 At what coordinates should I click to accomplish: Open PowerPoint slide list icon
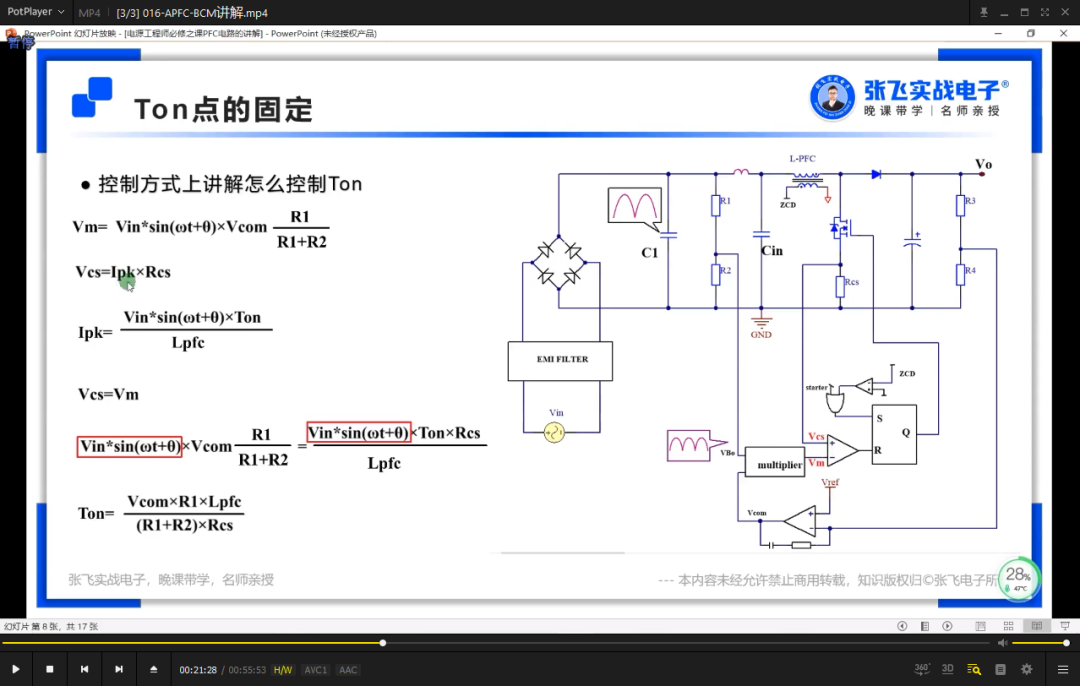(924, 626)
